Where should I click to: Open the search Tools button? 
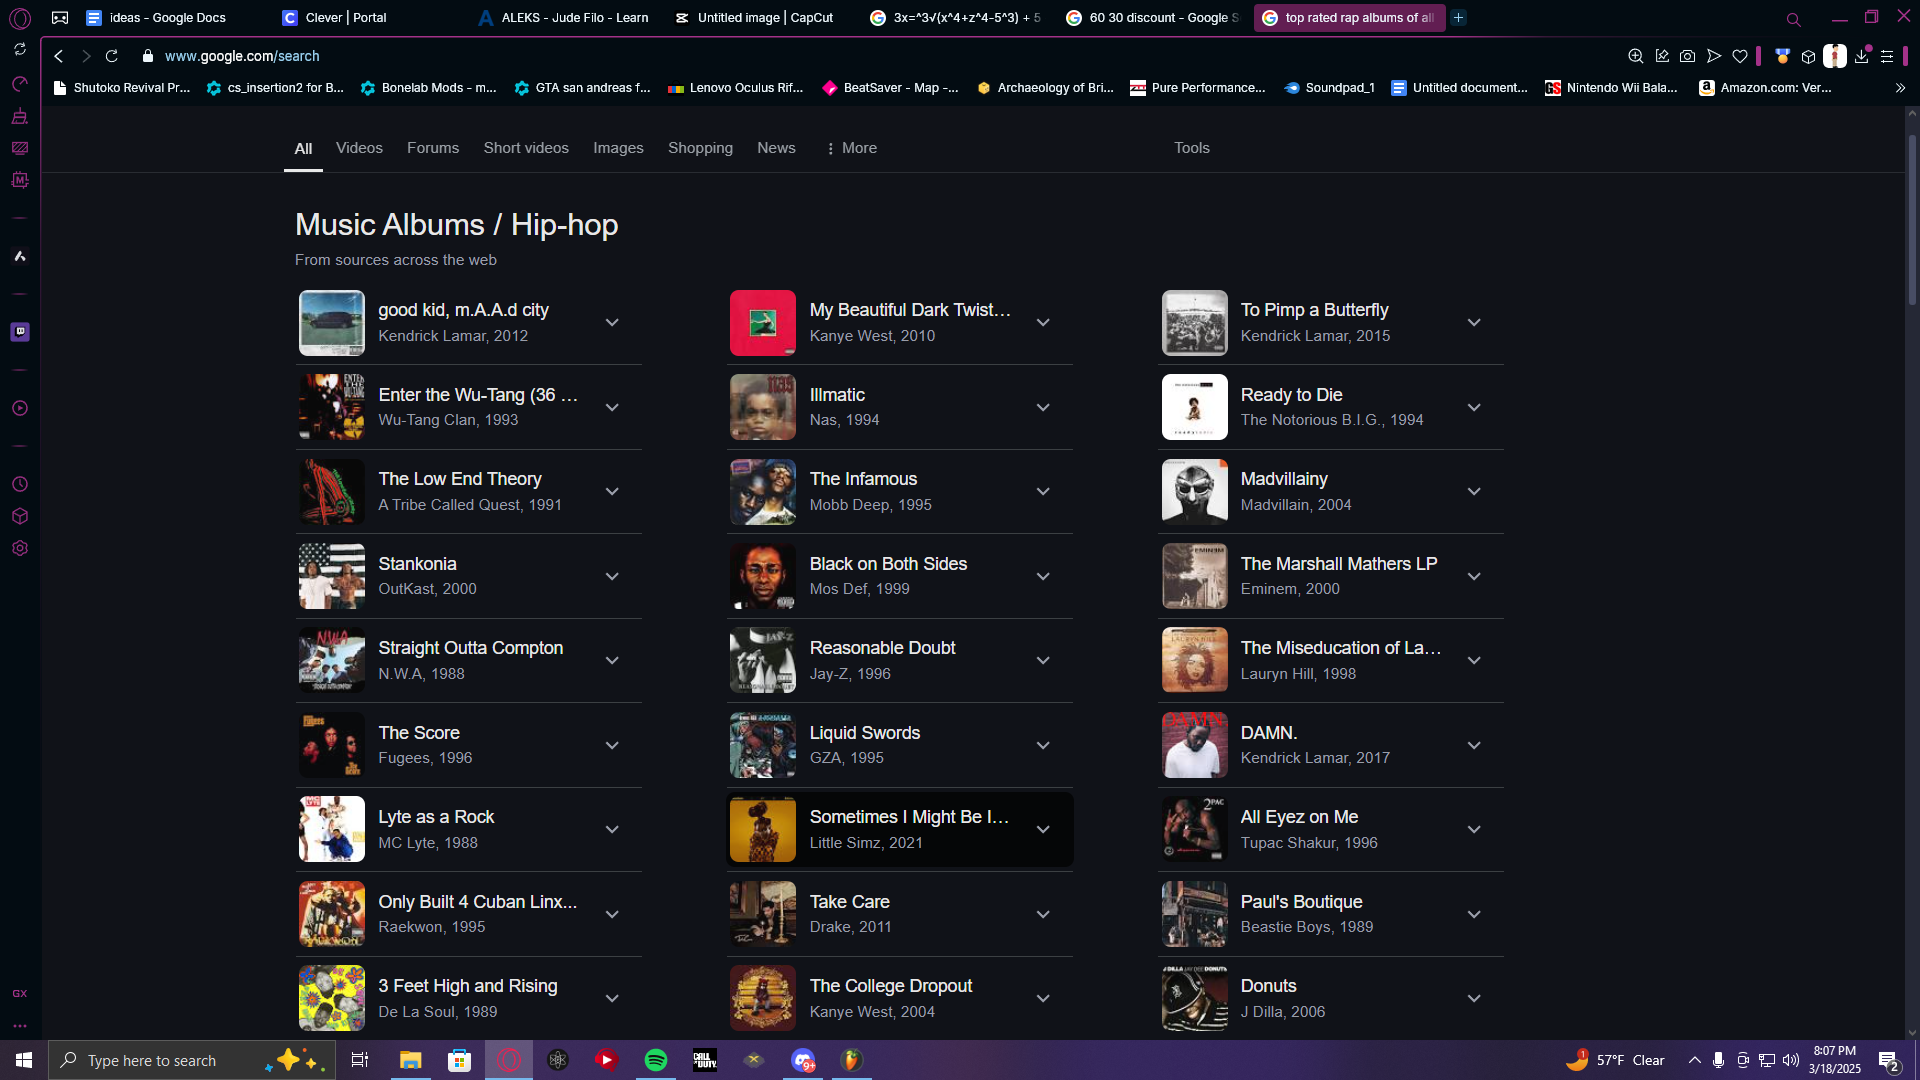tap(1192, 148)
